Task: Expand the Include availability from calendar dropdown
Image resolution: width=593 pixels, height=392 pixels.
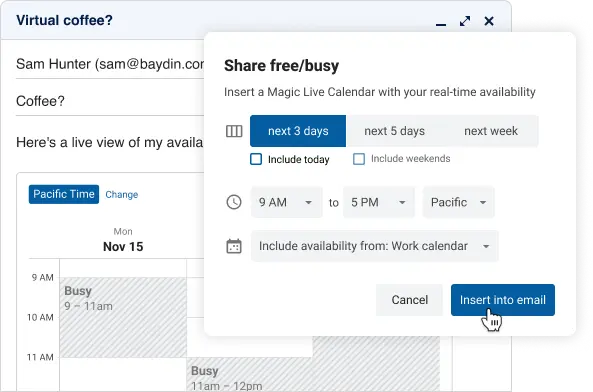Action: pos(374,246)
